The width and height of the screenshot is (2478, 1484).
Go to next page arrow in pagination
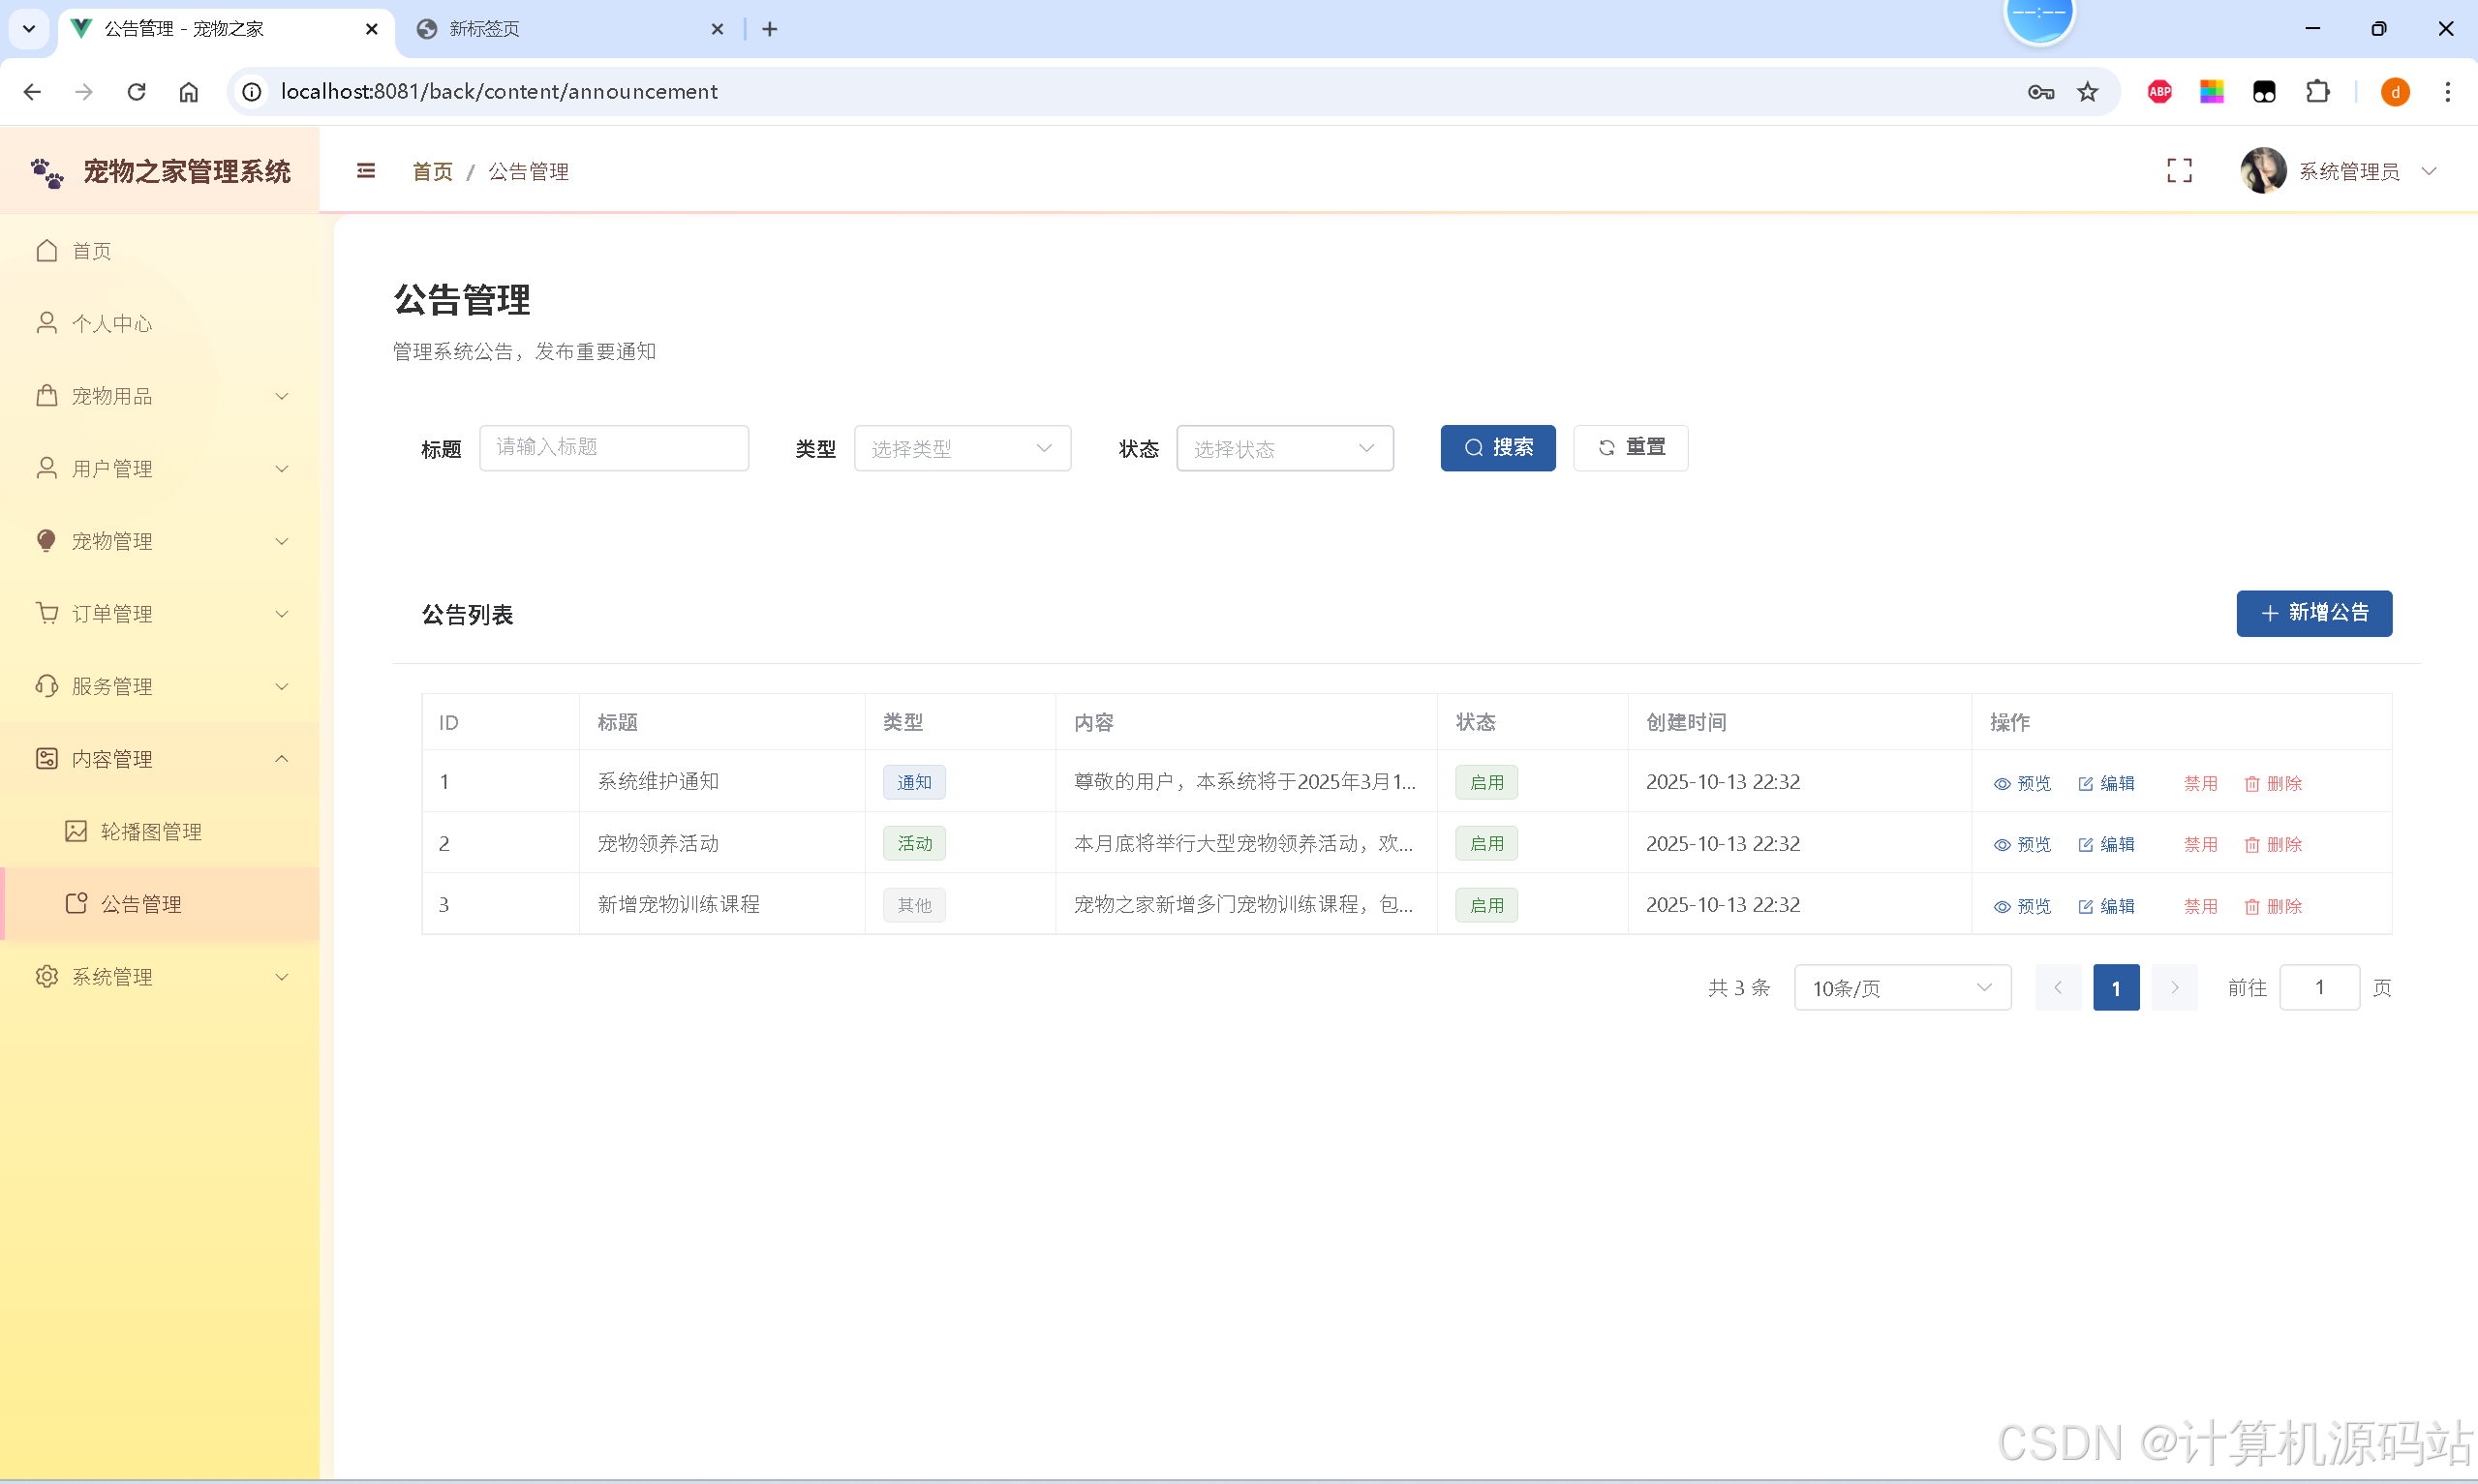[x=2174, y=988]
